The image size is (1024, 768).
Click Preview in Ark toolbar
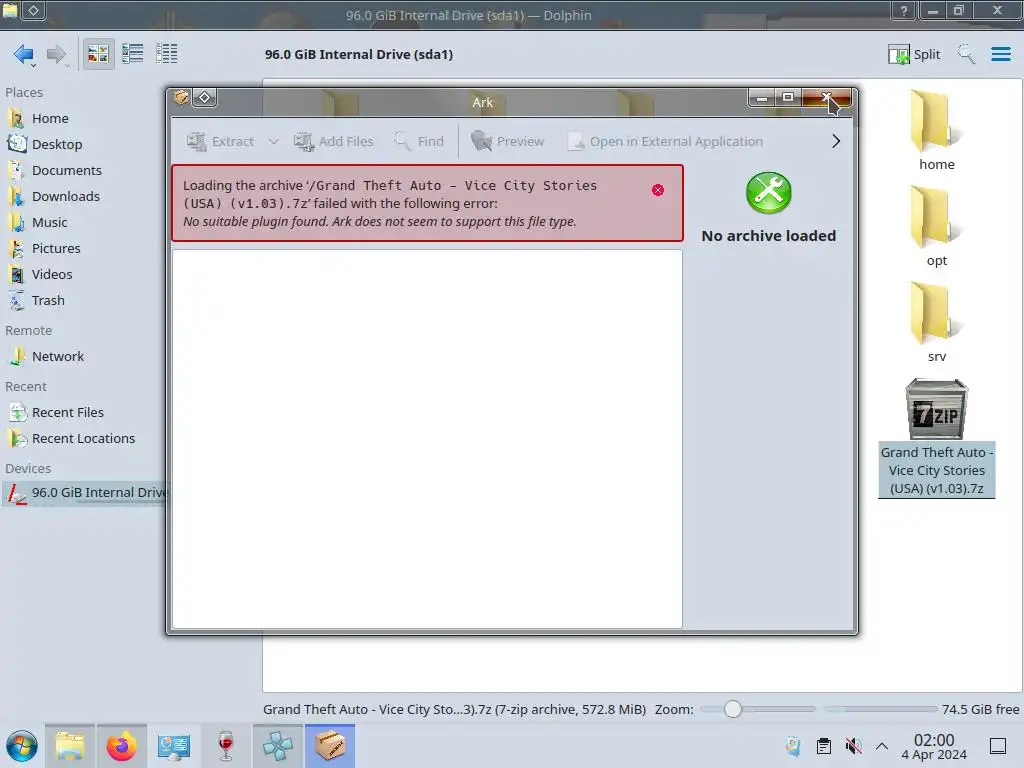coord(507,141)
